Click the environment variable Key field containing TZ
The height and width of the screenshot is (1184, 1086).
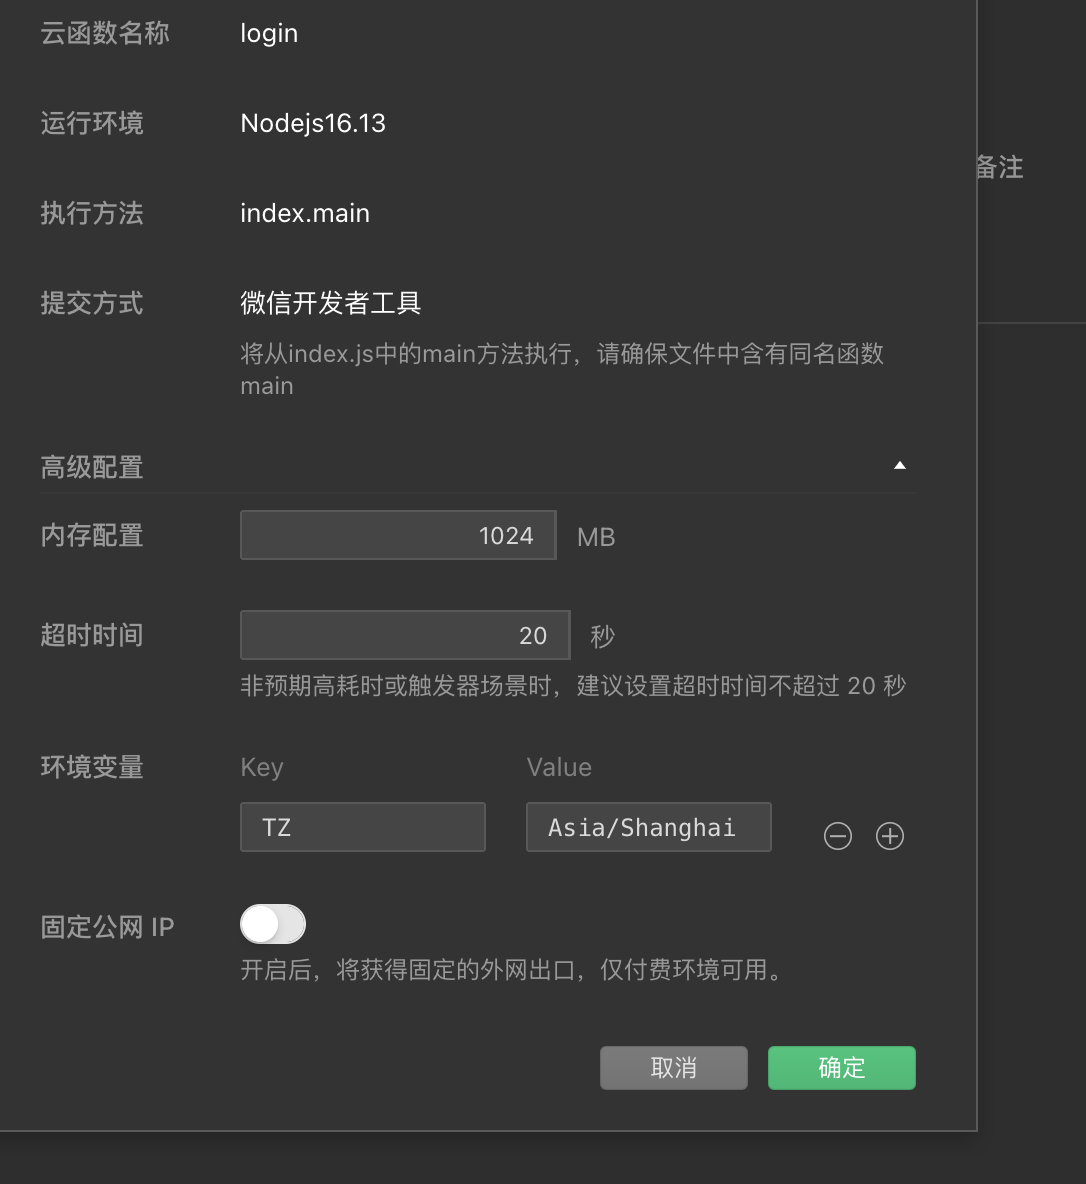tap(362, 827)
